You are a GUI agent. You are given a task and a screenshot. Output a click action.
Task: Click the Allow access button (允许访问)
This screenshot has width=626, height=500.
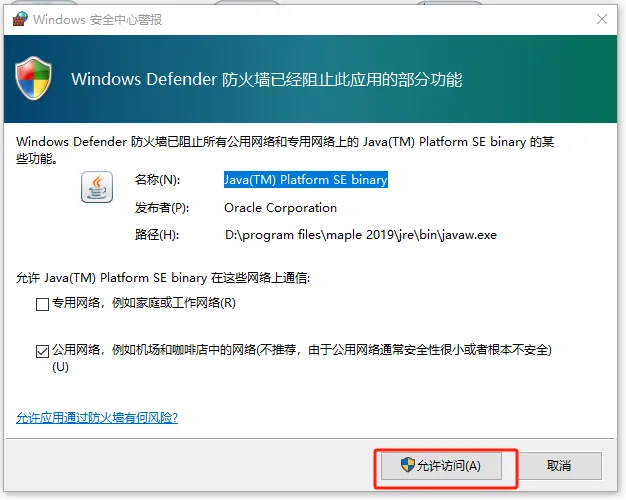441,466
